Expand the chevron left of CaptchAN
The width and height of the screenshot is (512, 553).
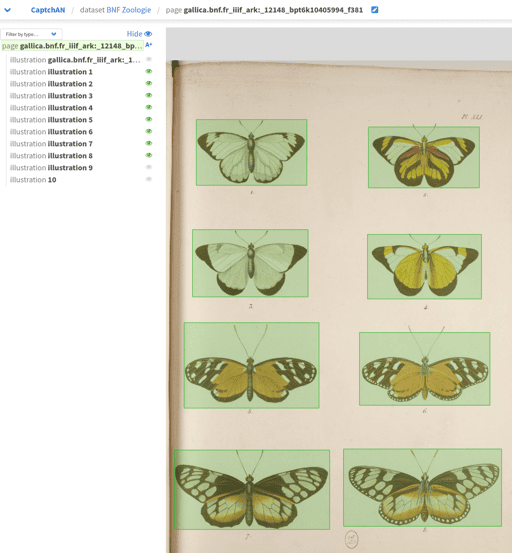point(7,10)
